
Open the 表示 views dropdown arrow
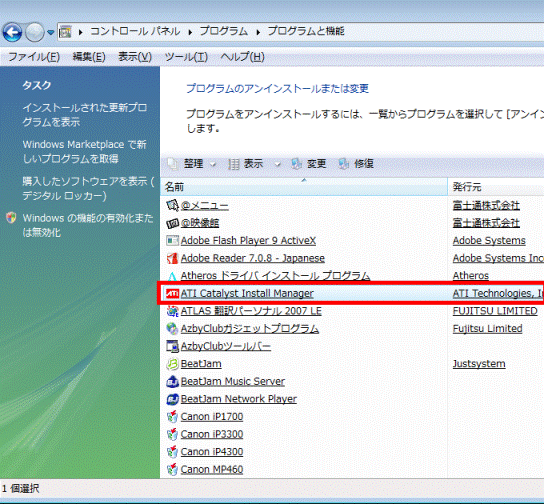[278, 164]
